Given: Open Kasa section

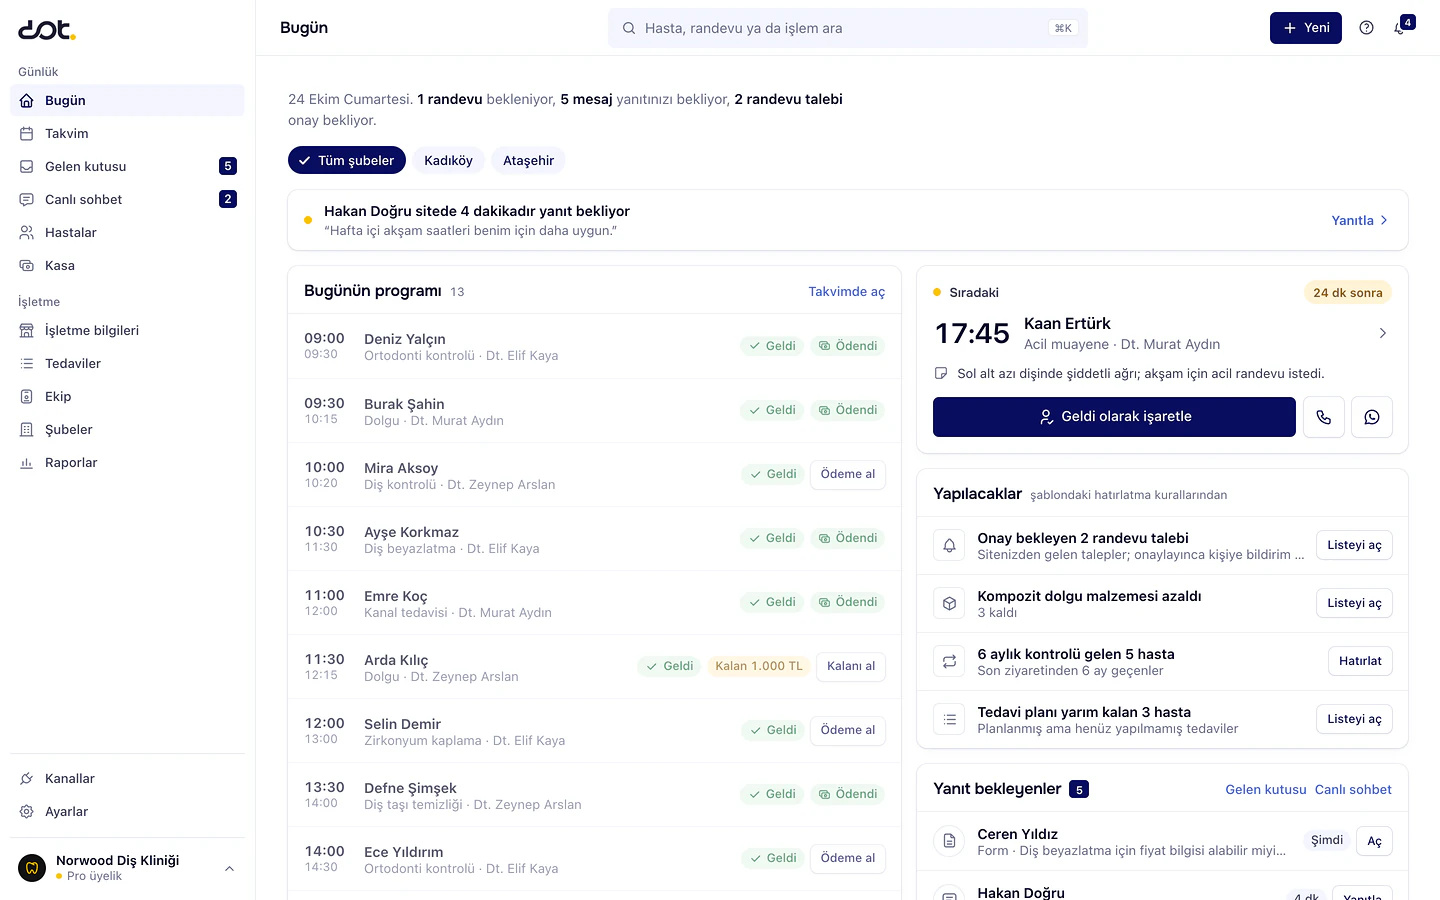Looking at the screenshot, I should 127,265.
